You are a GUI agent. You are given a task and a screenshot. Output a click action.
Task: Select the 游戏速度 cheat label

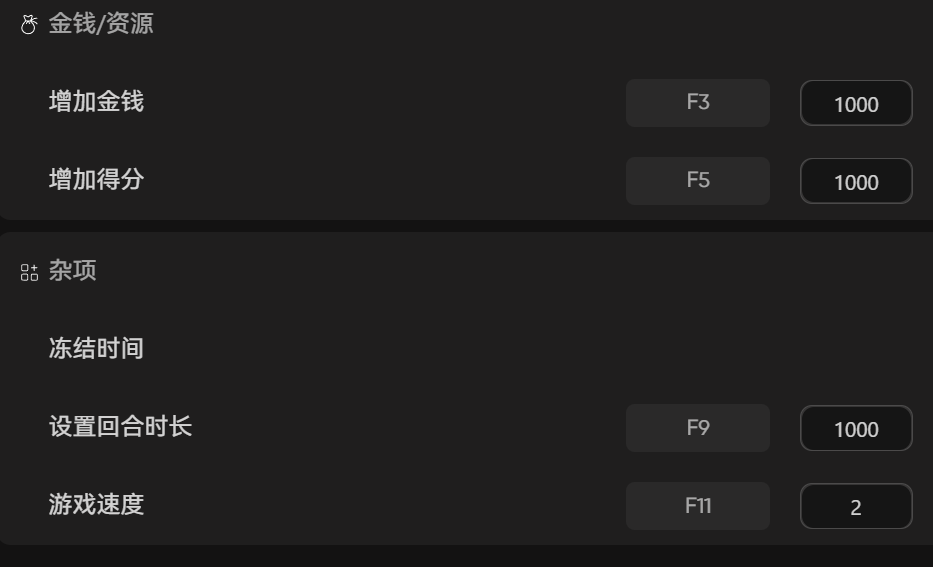96,505
